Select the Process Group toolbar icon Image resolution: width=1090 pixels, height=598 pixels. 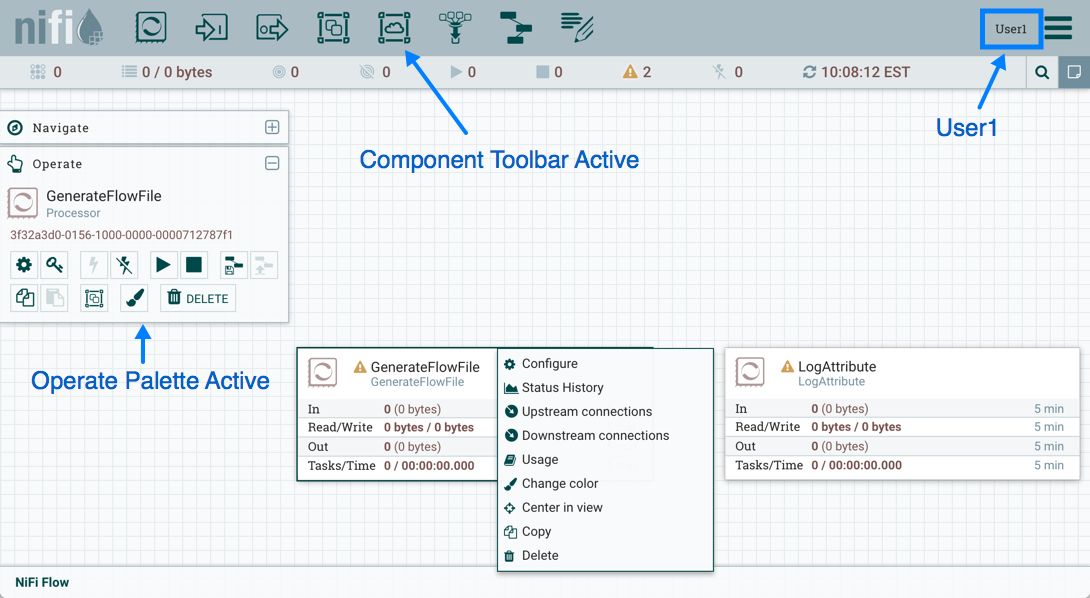pyautogui.click(x=333, y=28)
